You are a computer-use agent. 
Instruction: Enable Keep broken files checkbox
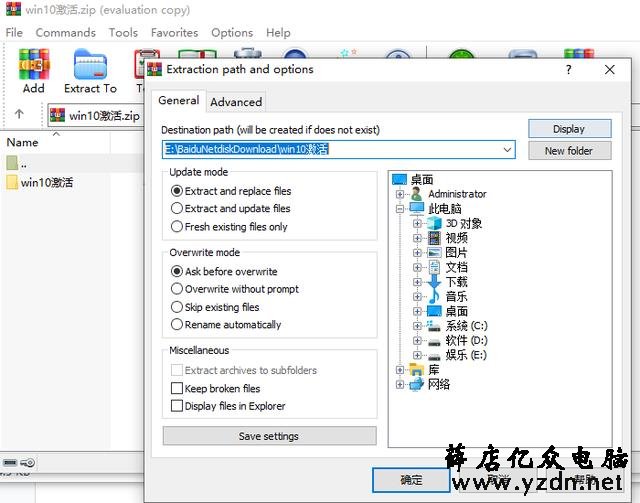click(177, 388)
